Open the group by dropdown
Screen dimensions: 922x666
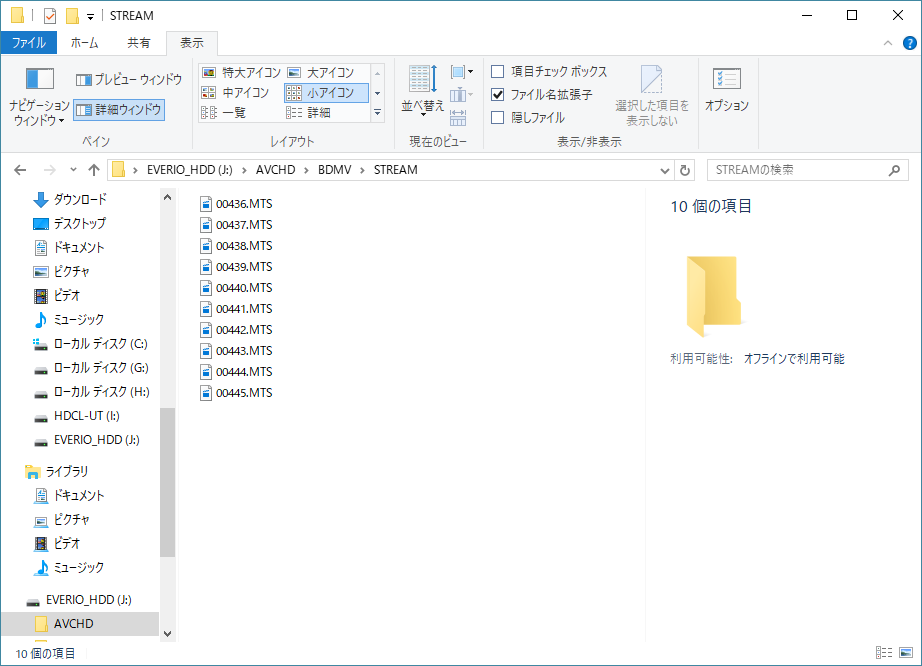pyautogui.click(x=462, y=72)
